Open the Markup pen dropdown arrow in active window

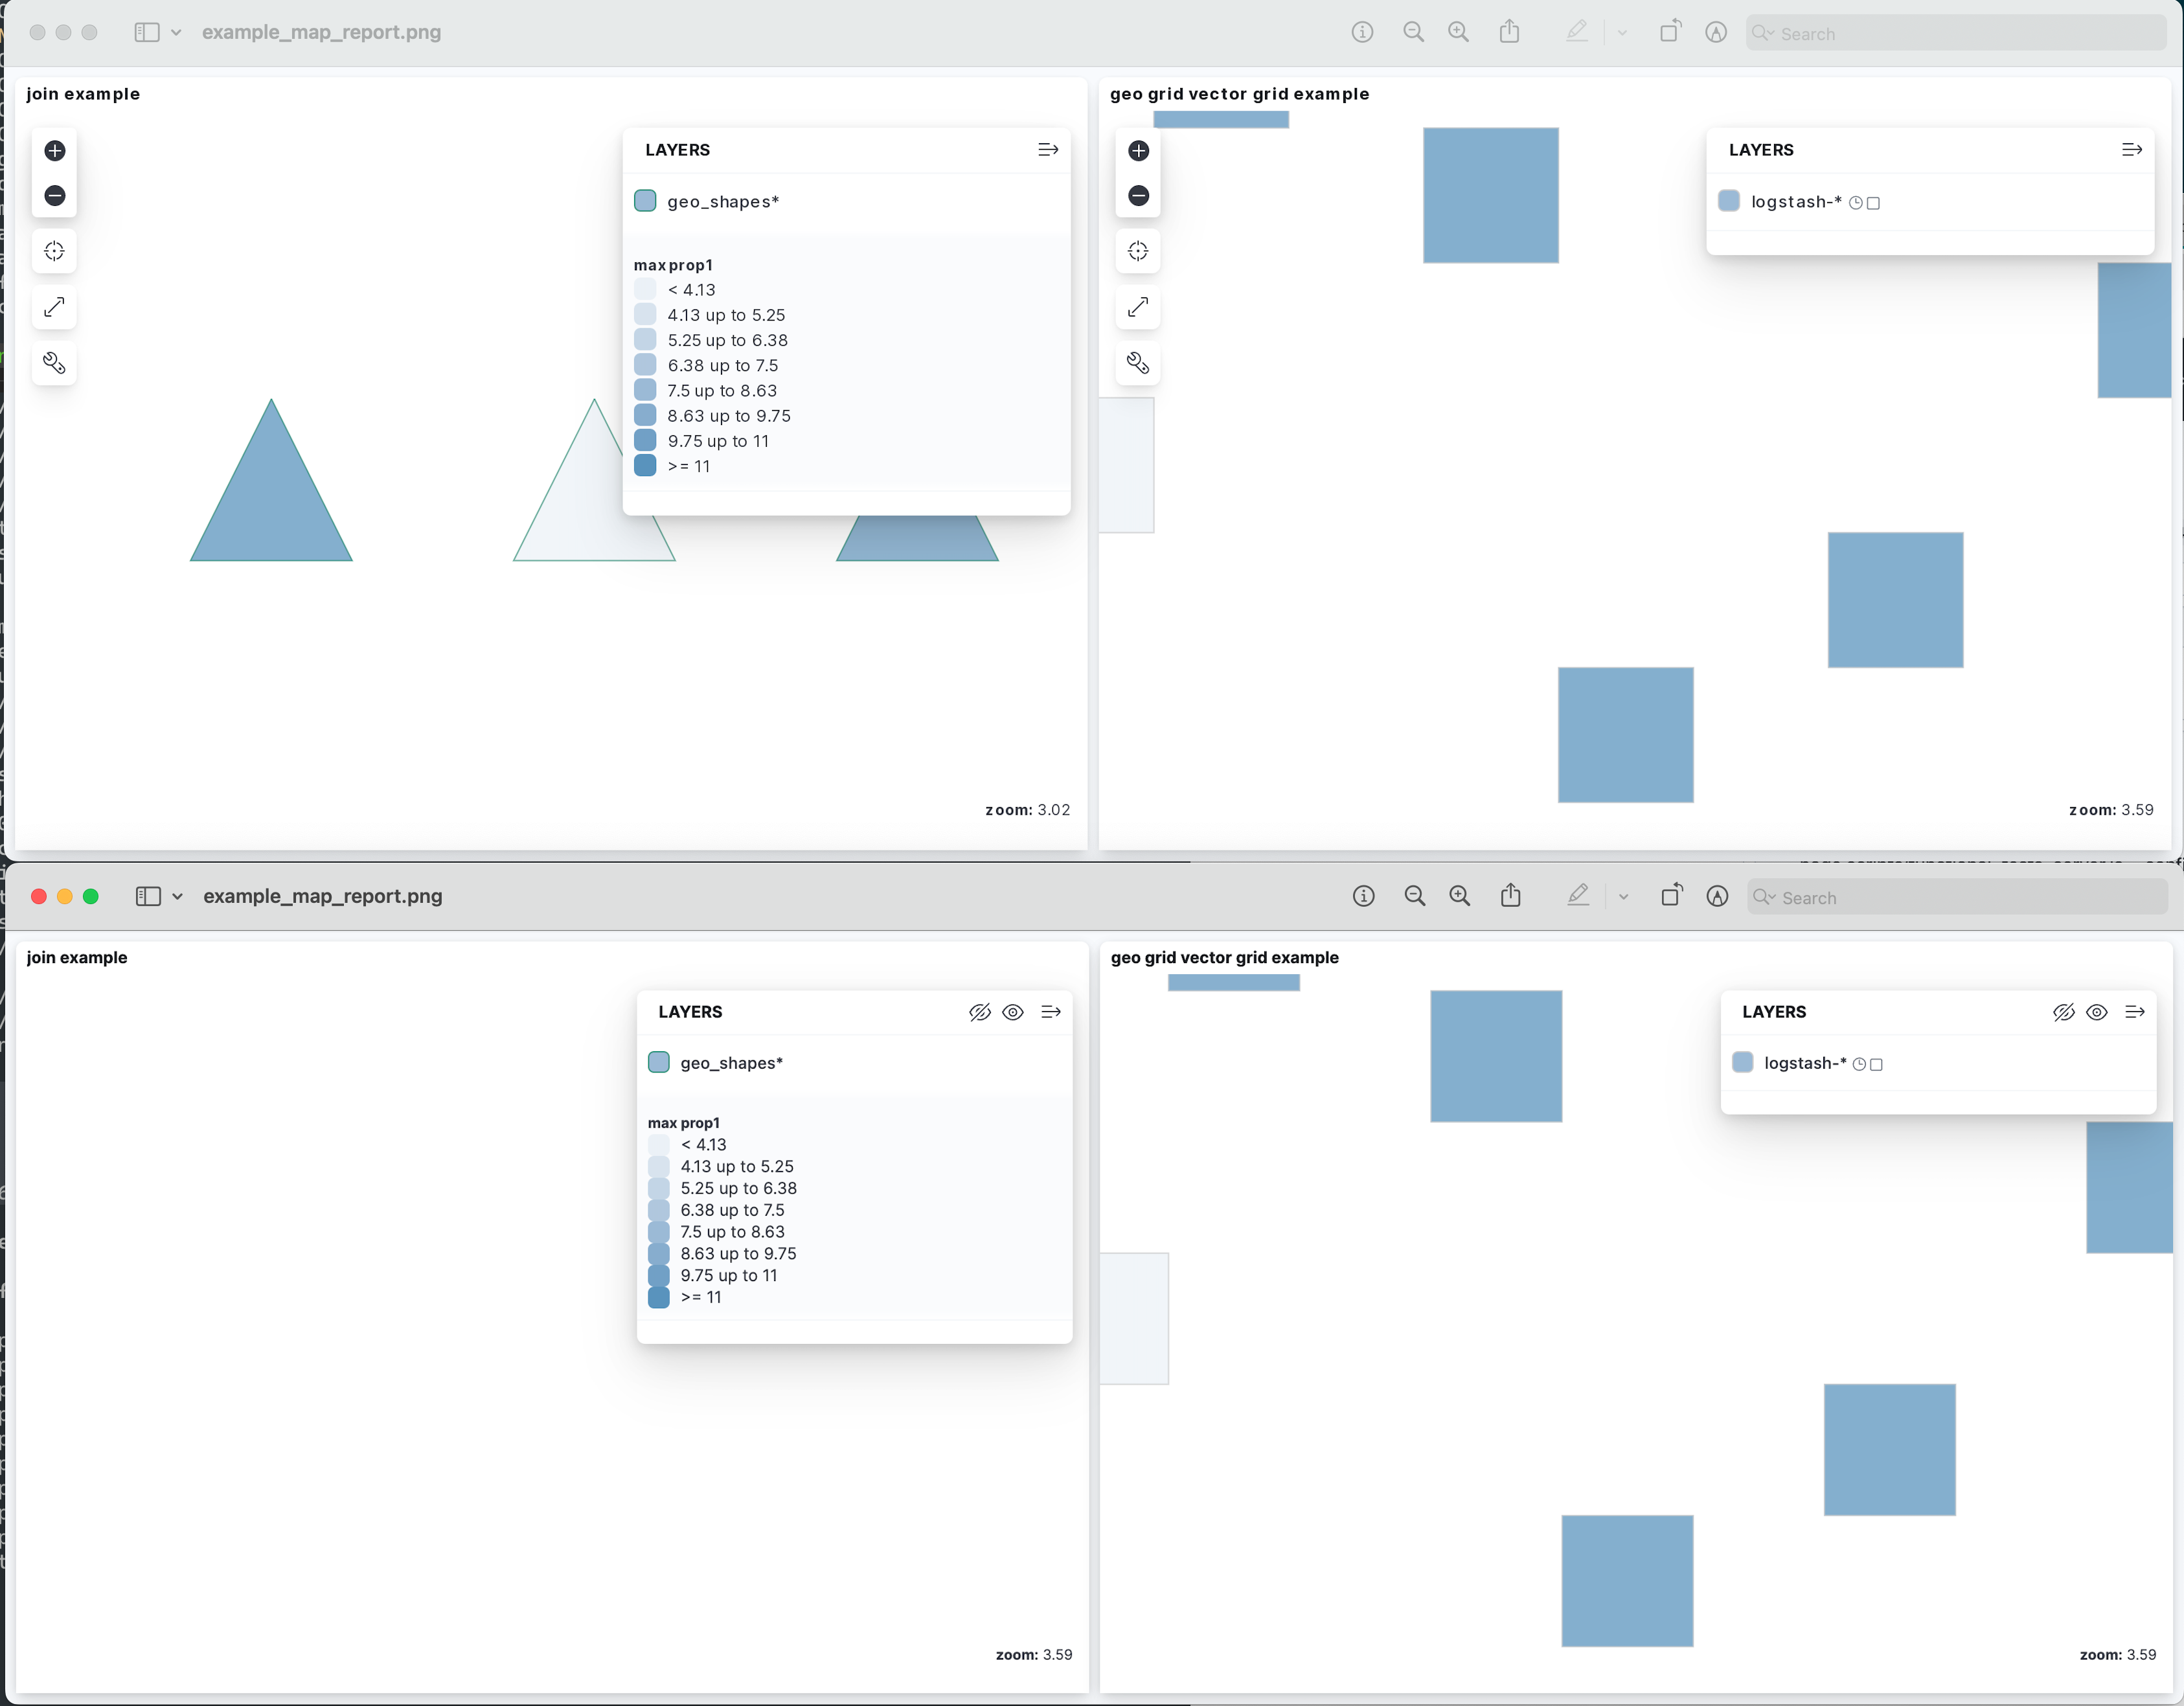[1623, 897]
